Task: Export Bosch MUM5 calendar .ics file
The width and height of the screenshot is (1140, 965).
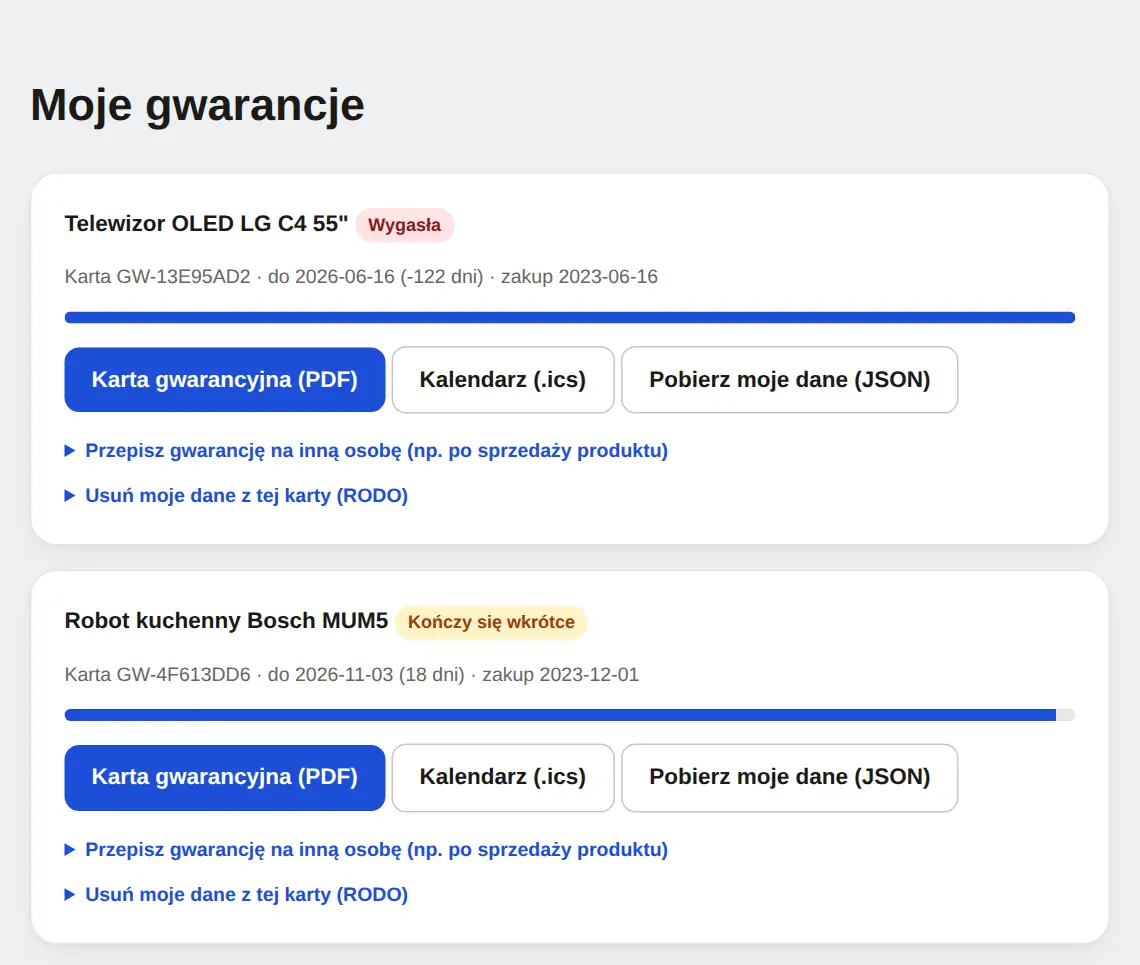Action: tap(503, 777)
